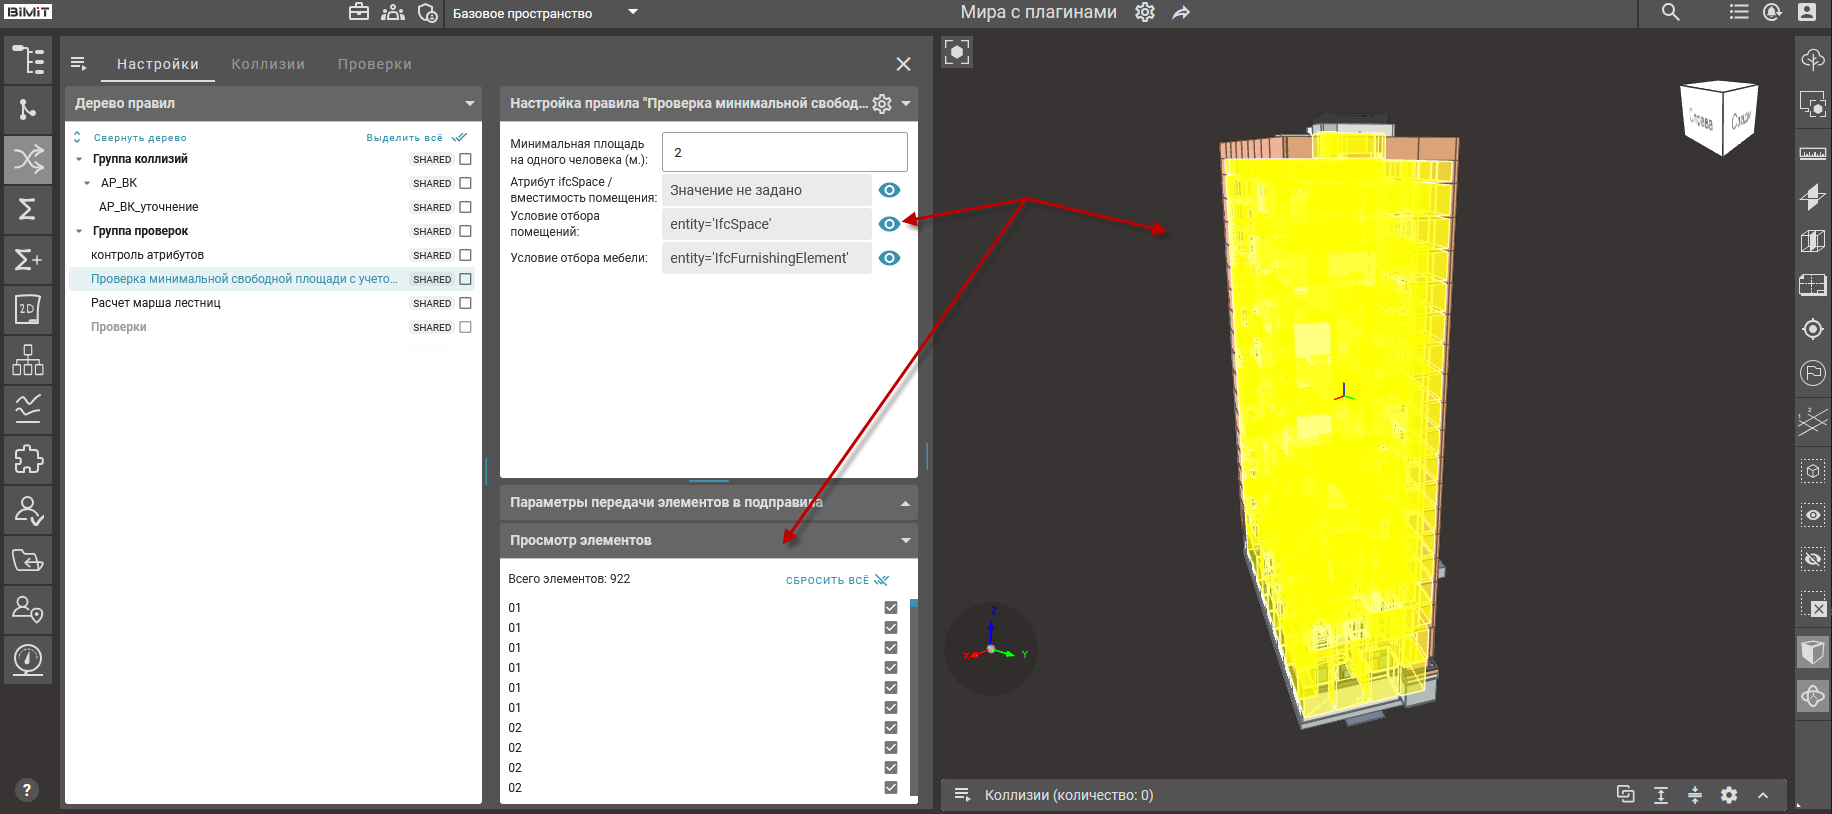The image size is (1832, 814).
Task: Click the share arrow next to world title
Action: [x=1181, y=13]
